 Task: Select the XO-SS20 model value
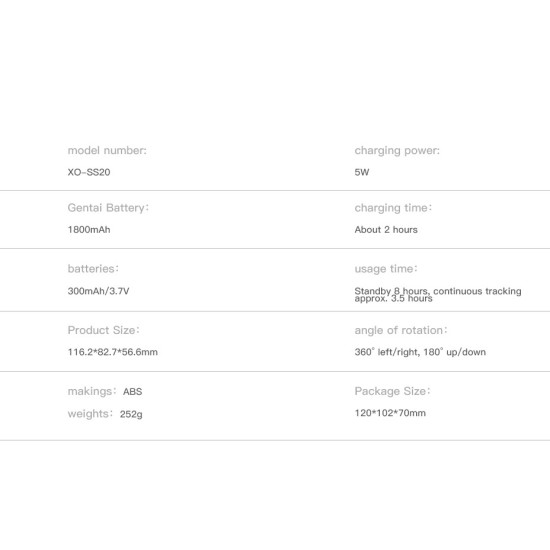pos(89,172)
